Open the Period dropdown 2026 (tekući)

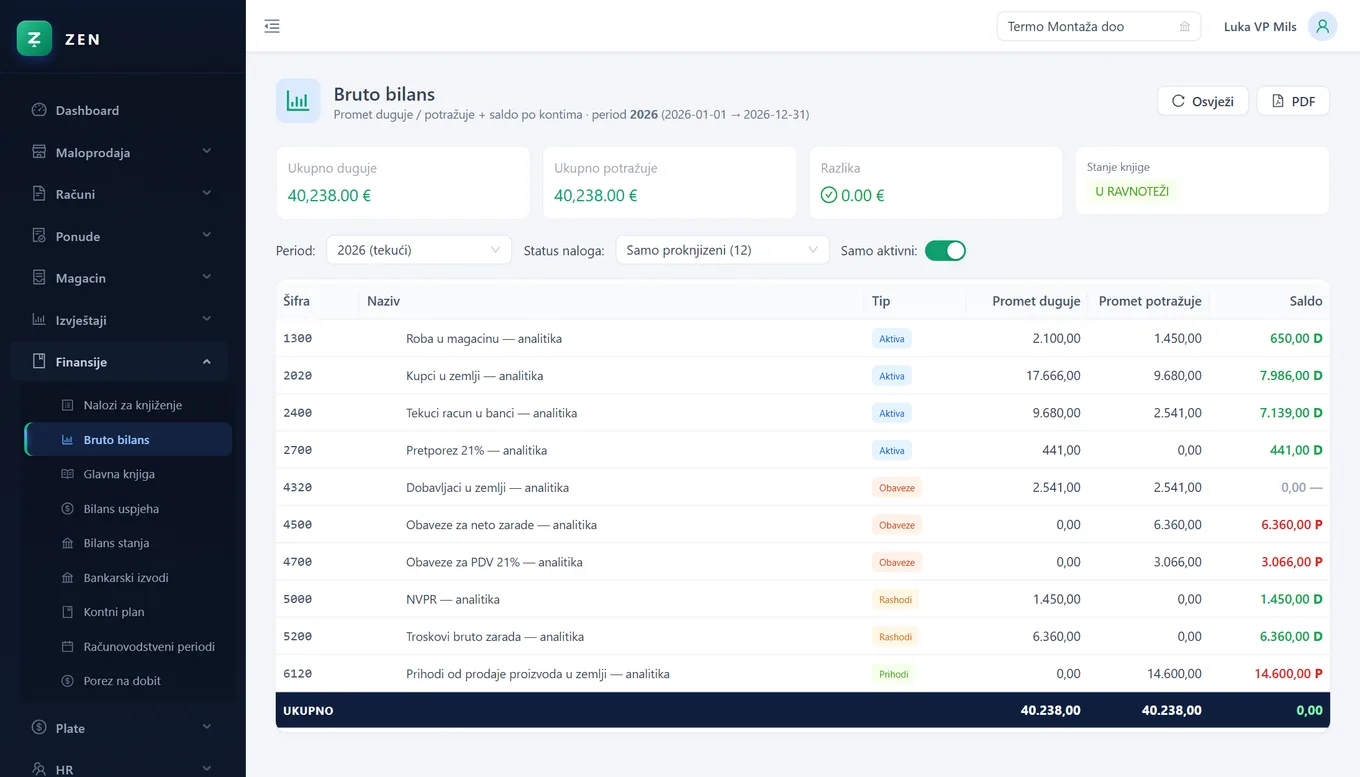[419, 250]
